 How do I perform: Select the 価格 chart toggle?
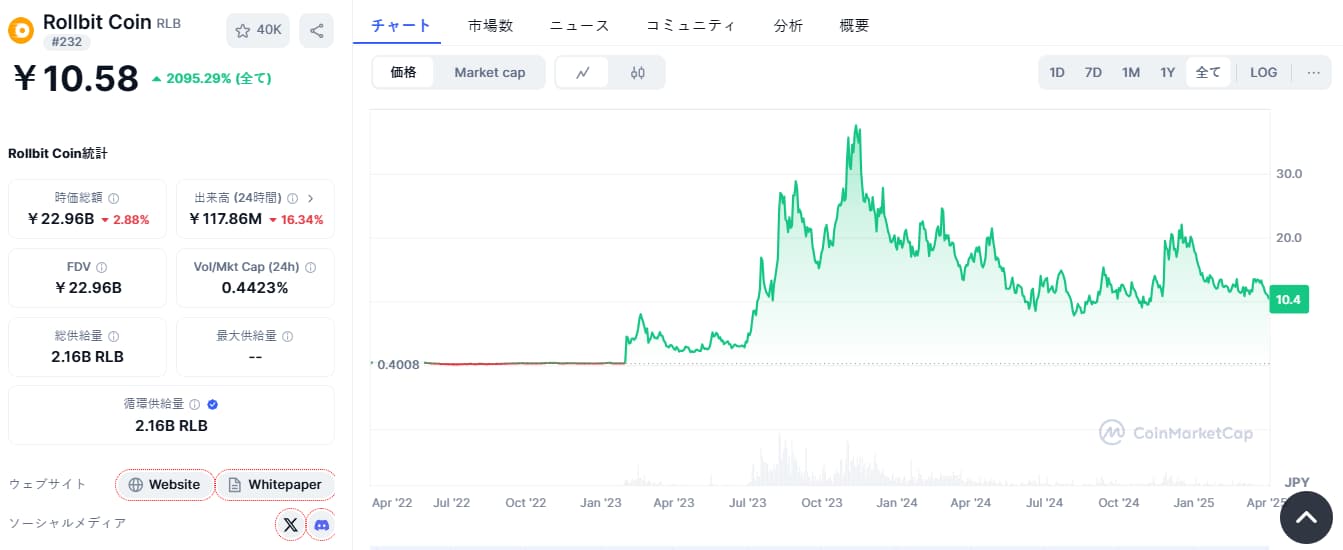coord(403,72)
